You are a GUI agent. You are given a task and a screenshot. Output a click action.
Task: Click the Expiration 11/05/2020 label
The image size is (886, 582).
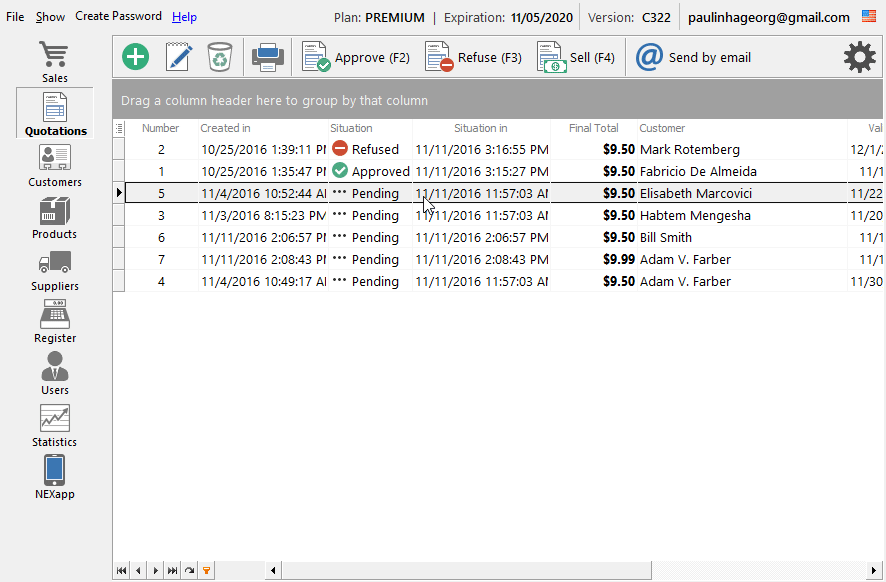[508, 18]
